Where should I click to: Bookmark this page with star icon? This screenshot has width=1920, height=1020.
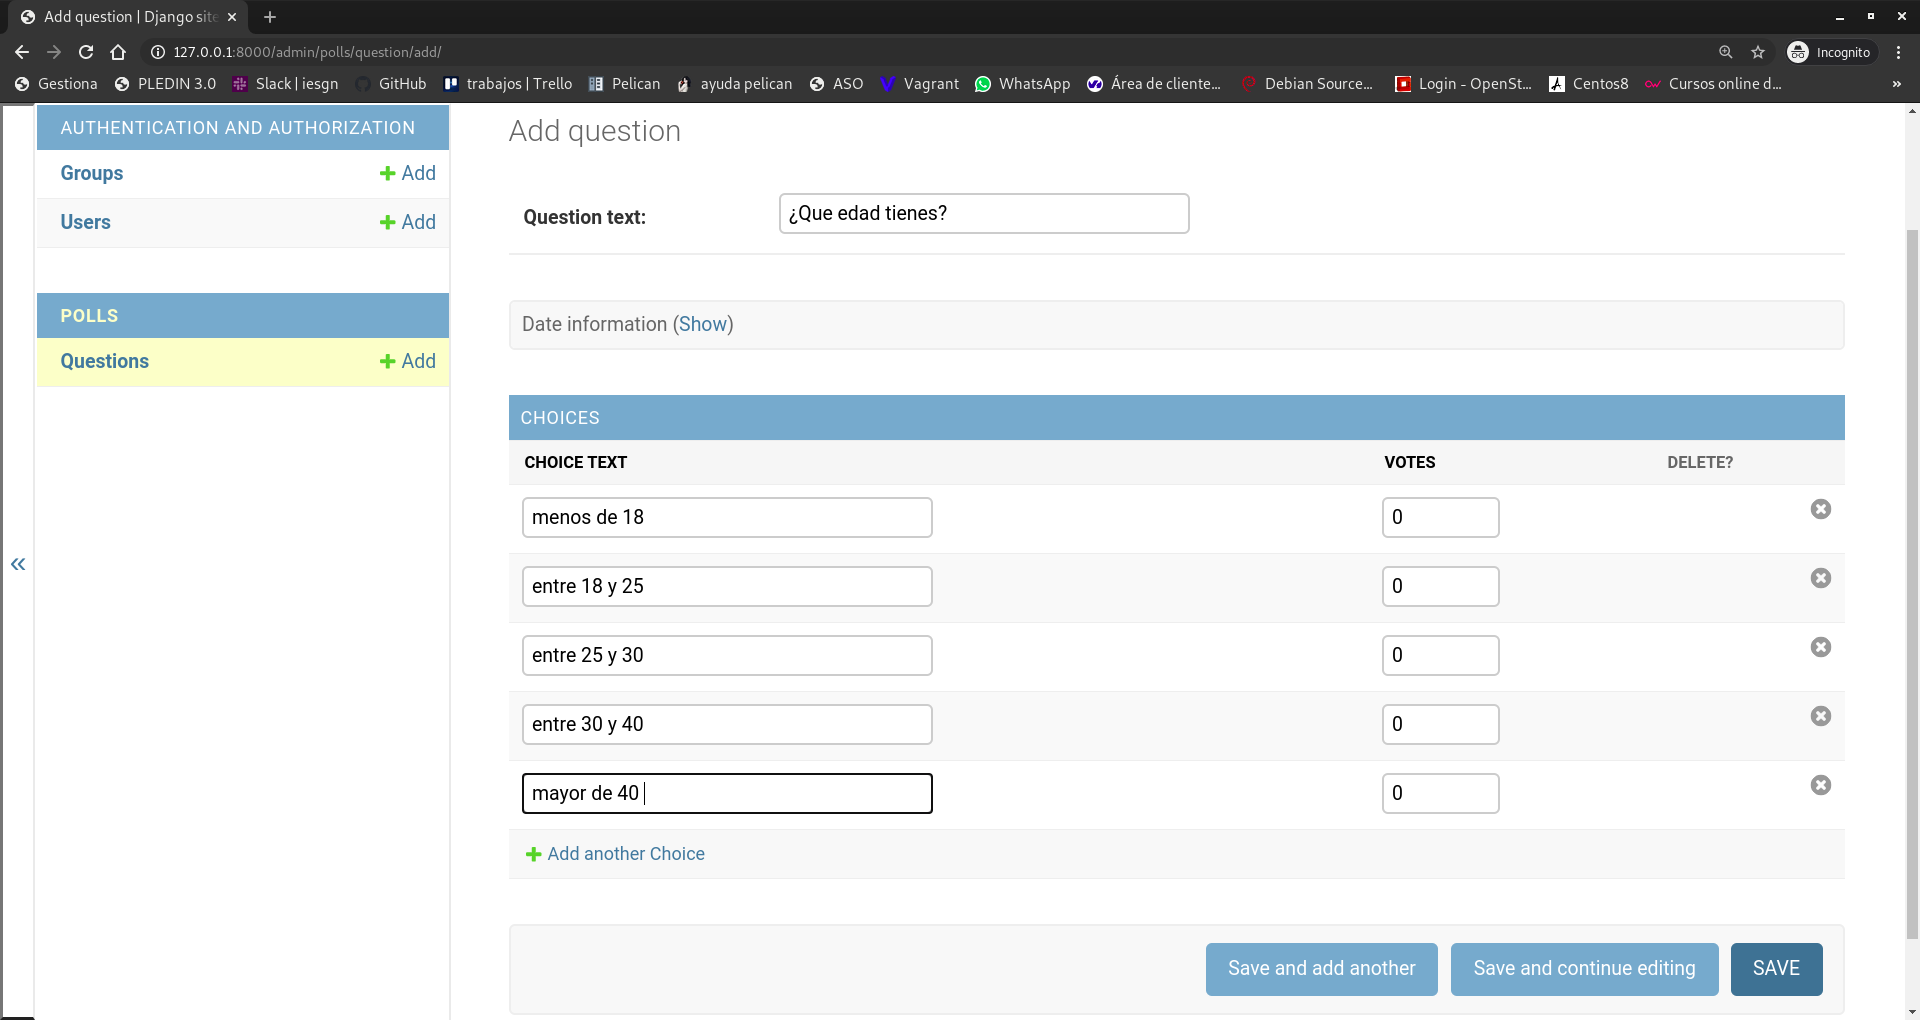(x=1758, y=52)
